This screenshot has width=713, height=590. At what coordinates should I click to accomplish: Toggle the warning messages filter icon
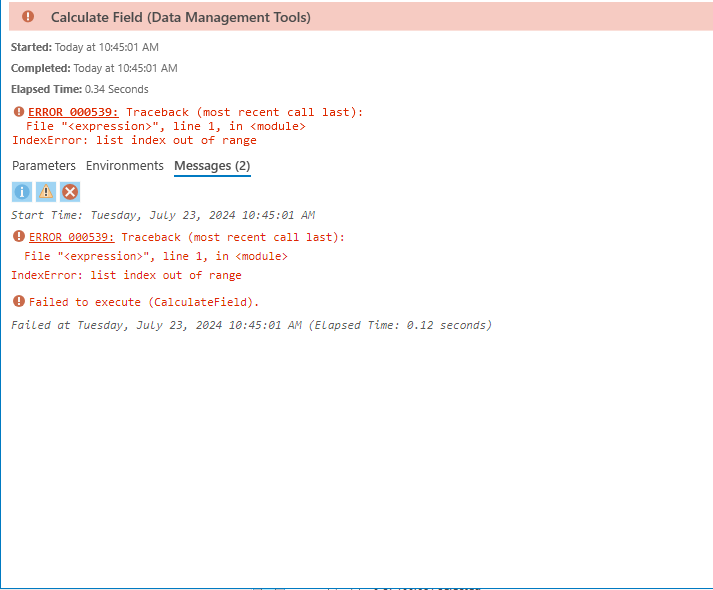46,192
